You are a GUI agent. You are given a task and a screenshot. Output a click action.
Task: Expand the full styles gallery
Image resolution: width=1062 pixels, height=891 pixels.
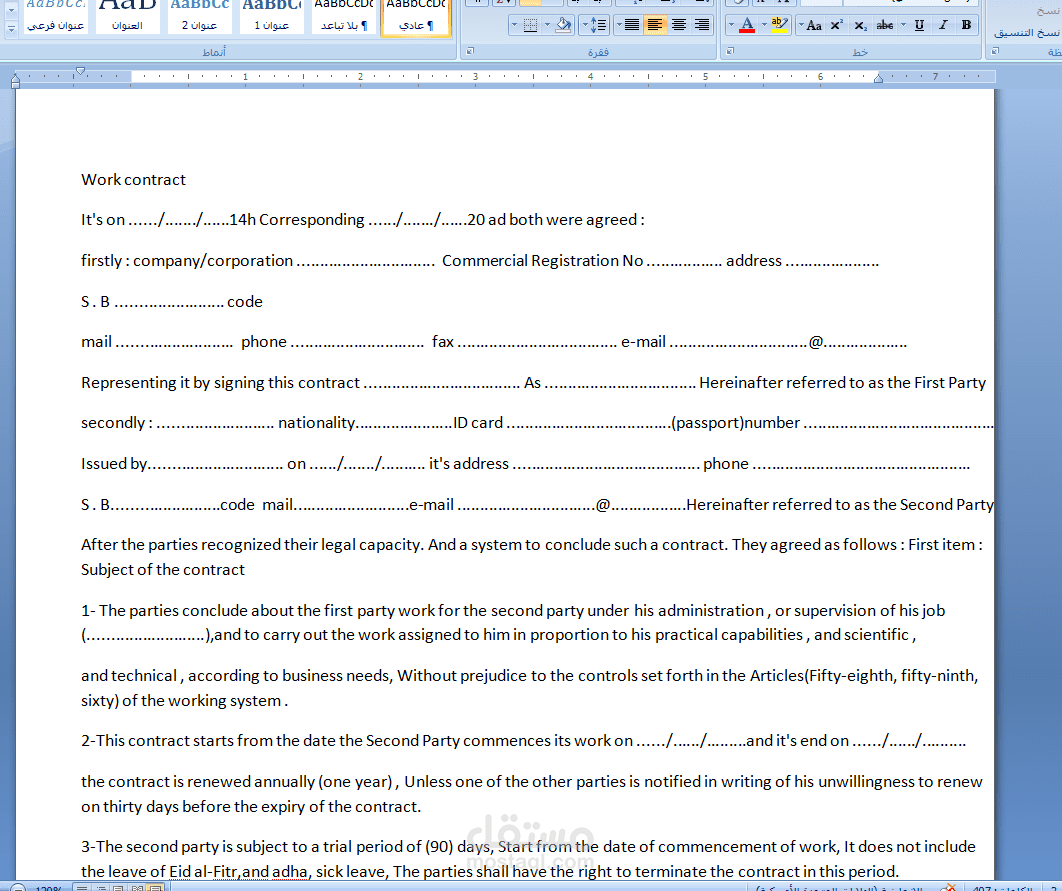coord(12,29)
